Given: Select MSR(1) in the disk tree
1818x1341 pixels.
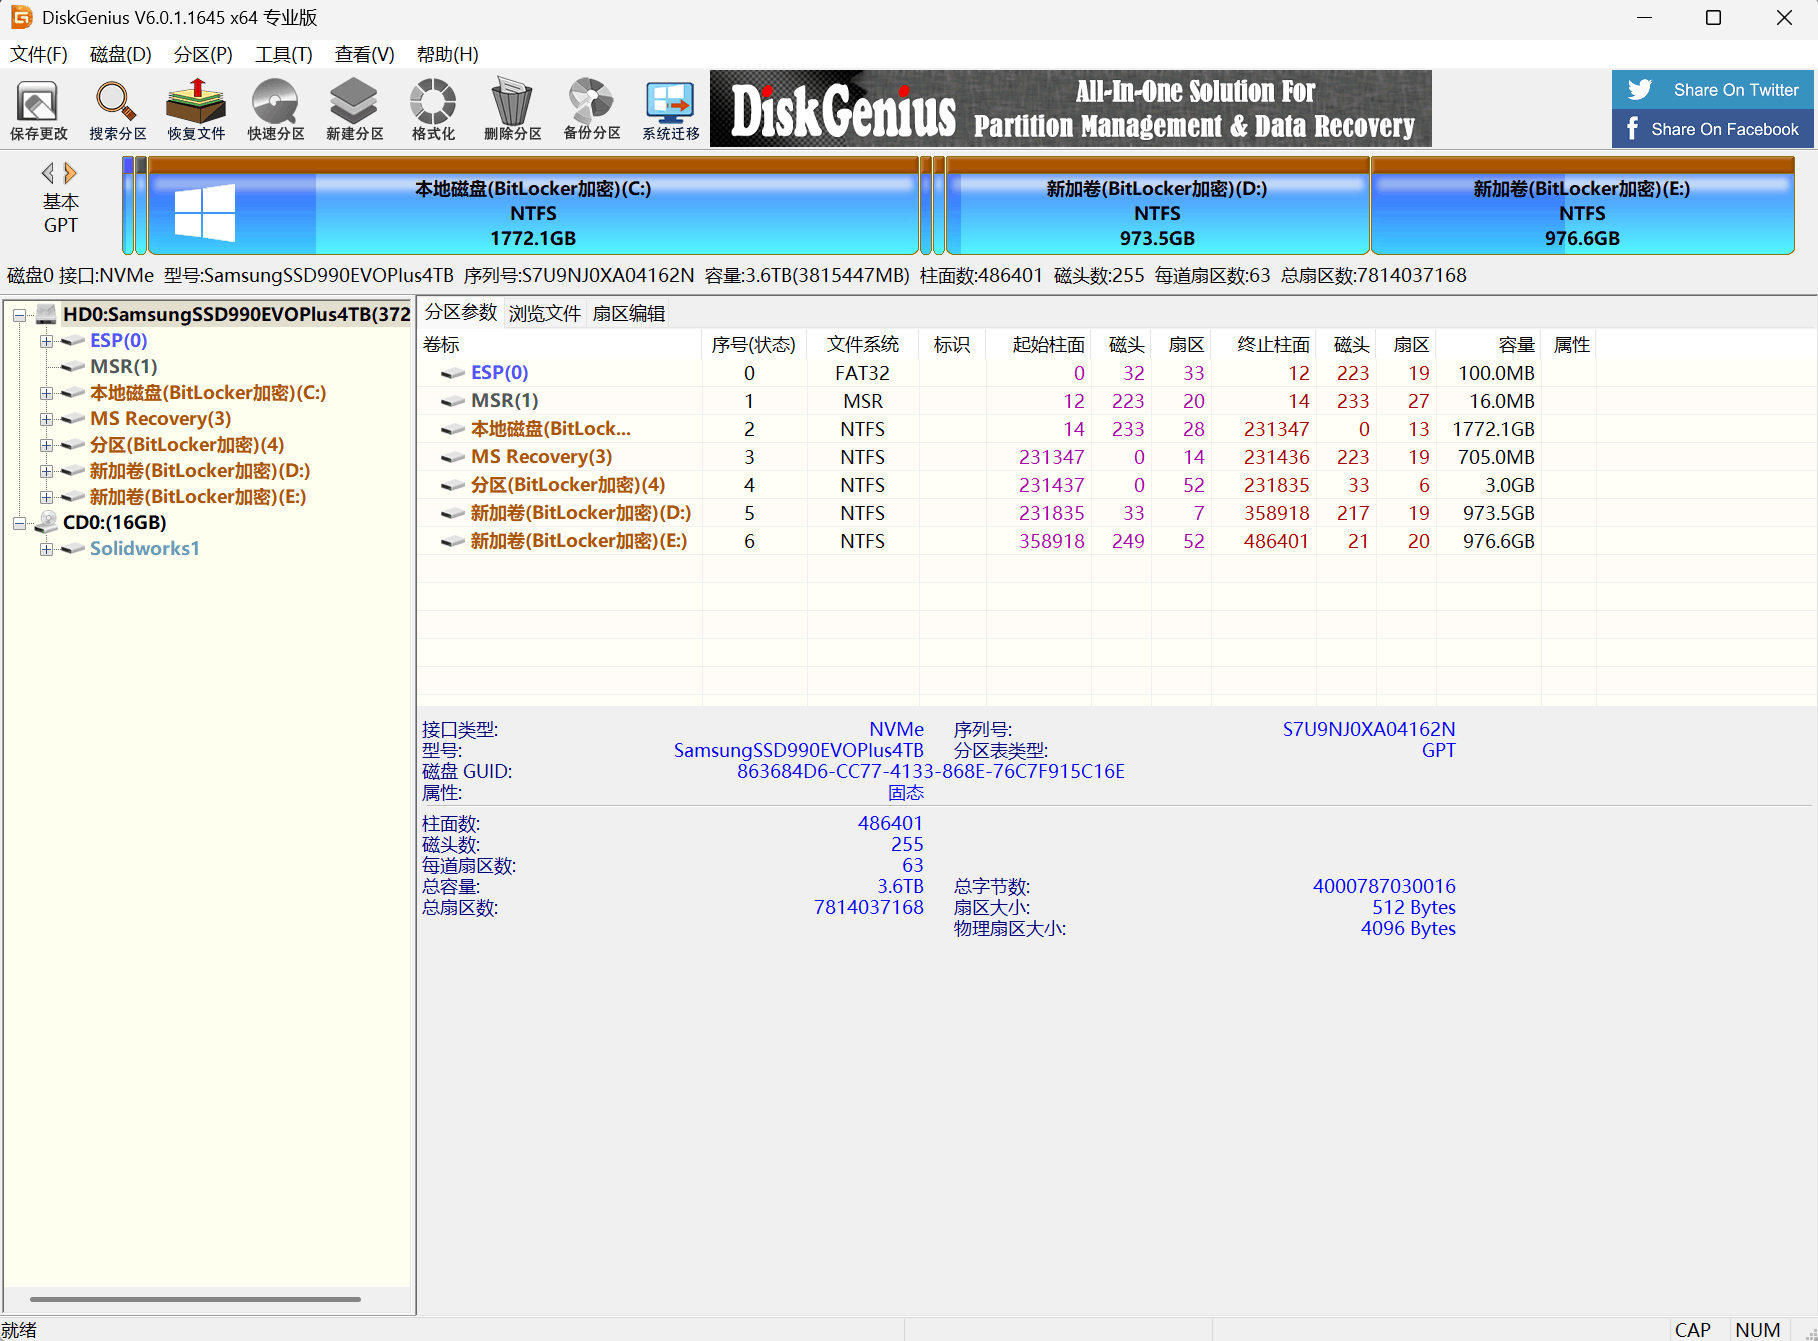Looking at the screenshot, I should (x=123, y=367).
